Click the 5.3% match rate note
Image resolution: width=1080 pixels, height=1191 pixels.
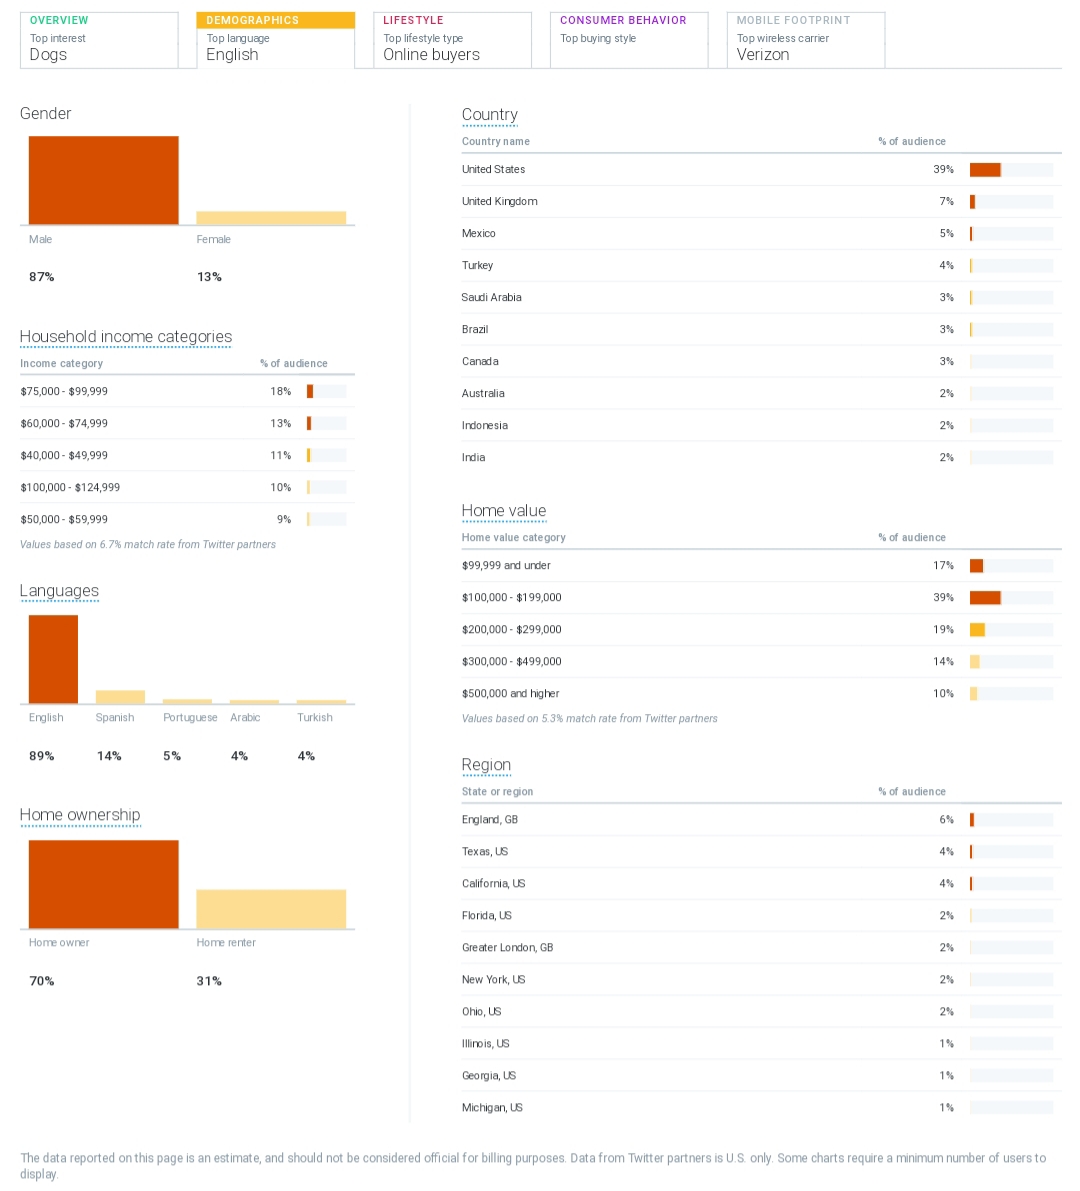589,719
